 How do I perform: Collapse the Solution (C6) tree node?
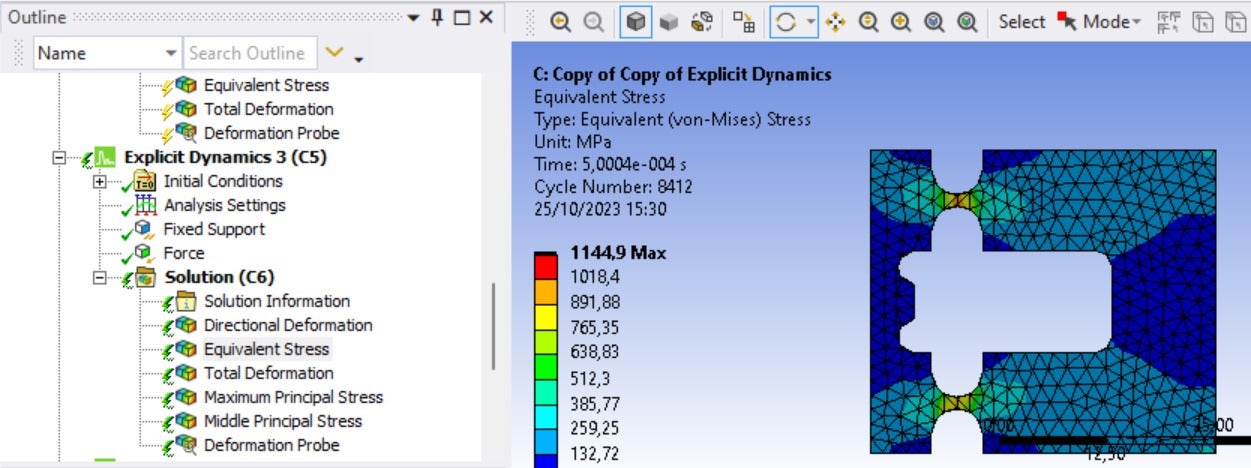[x=99, y=278]
